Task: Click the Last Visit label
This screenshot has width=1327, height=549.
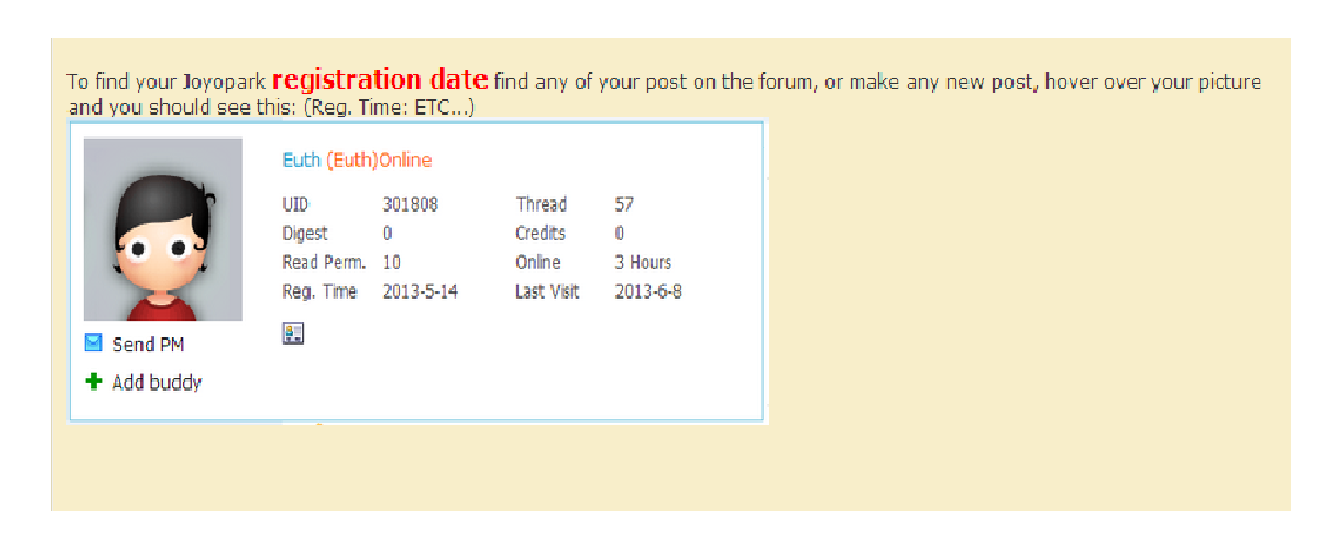Action: [x=547, y=292]
